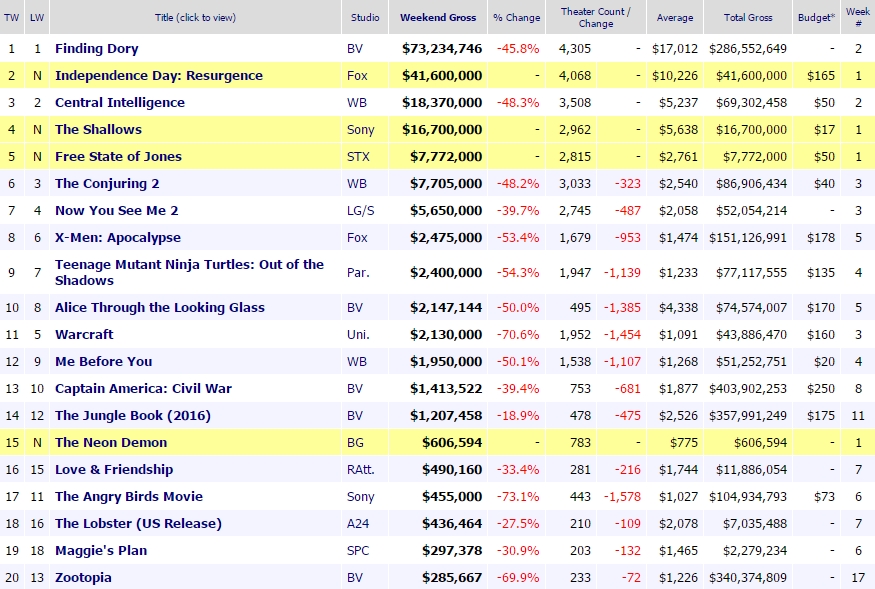Viewport: 875px width, 589px height.
Task: Click The Lobster (US Release) link
Action: pos(138,524)
